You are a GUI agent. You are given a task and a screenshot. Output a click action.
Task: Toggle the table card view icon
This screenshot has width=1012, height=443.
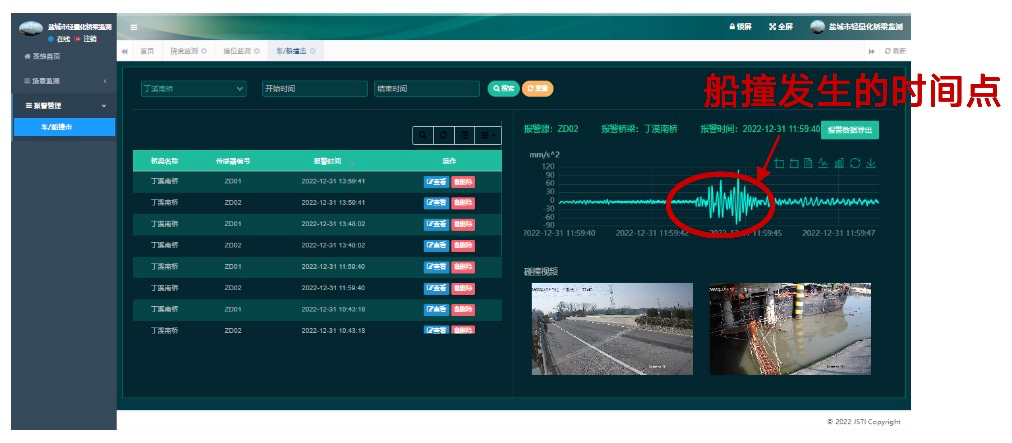tap(464, 136)
